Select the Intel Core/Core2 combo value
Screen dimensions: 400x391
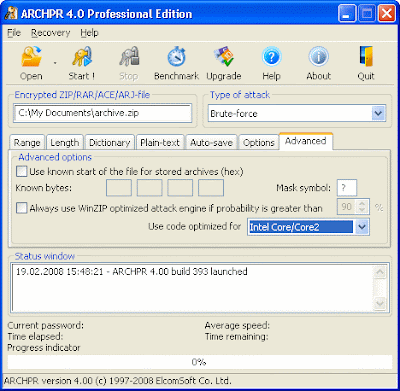pyautogui.click(x=301, y=227)
